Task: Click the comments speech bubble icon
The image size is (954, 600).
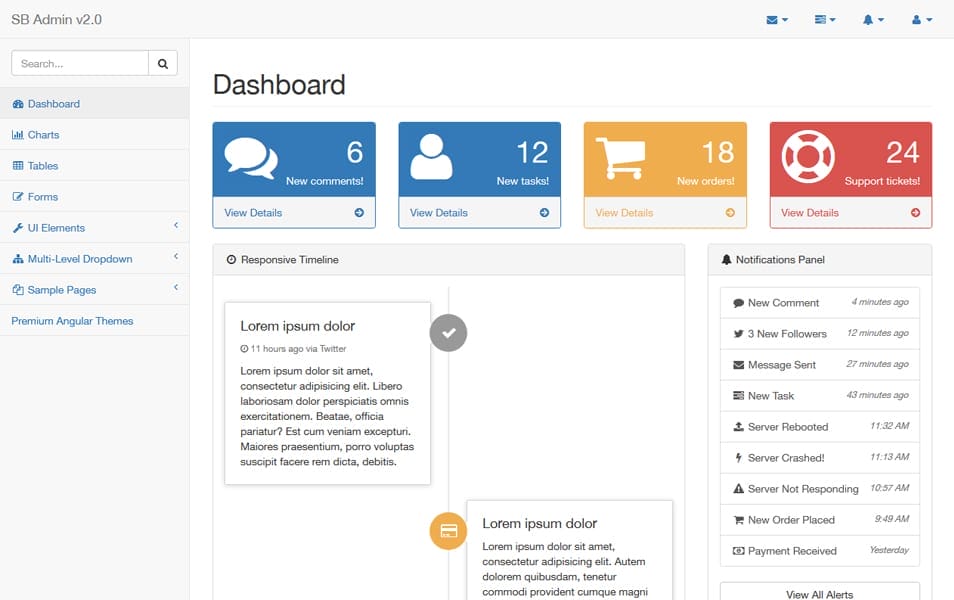Action: pyautogui.click(x=251, y=156)
